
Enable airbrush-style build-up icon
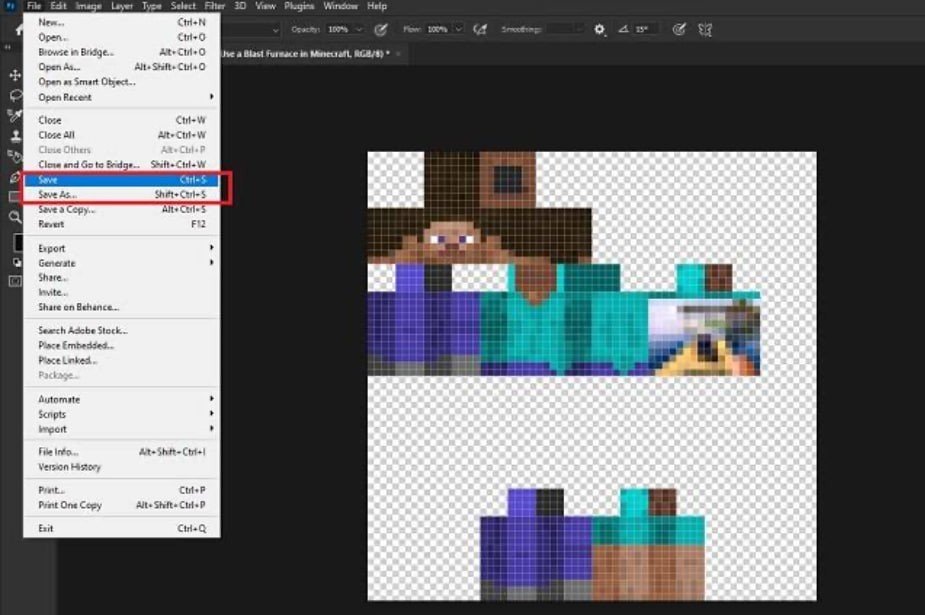tap(480, 29)
